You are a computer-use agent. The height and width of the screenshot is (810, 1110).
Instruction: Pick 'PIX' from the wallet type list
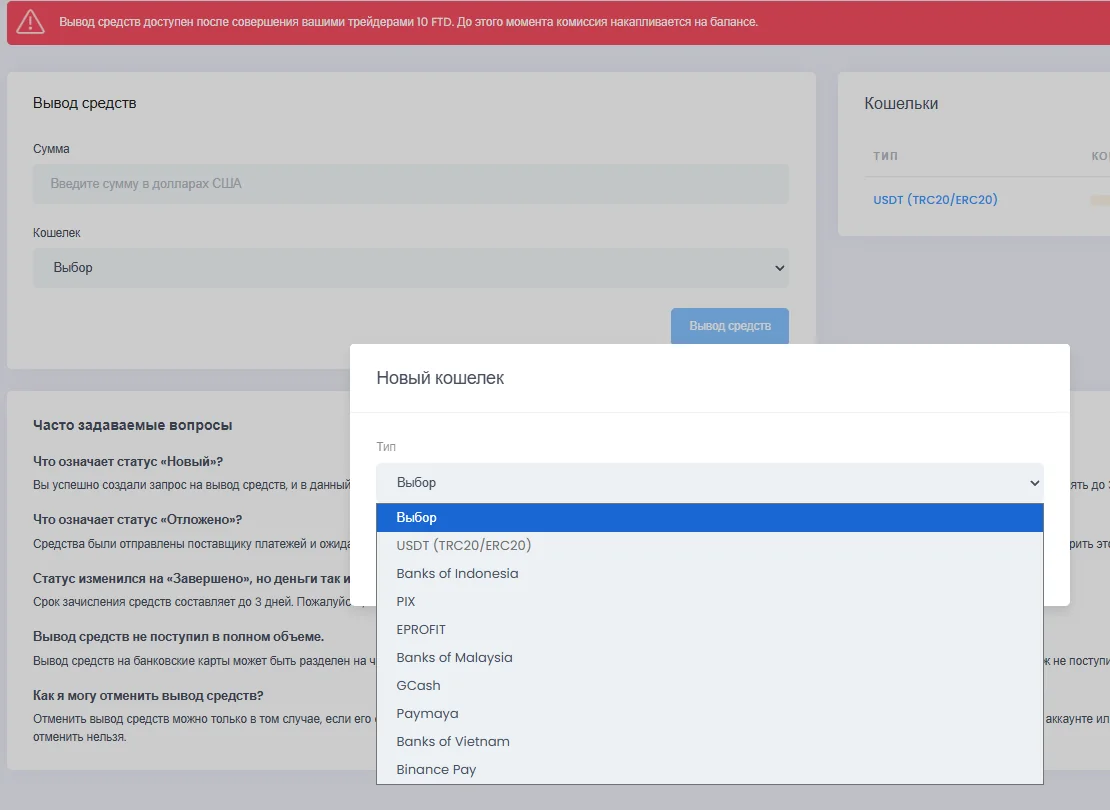(x=709, y=601)
